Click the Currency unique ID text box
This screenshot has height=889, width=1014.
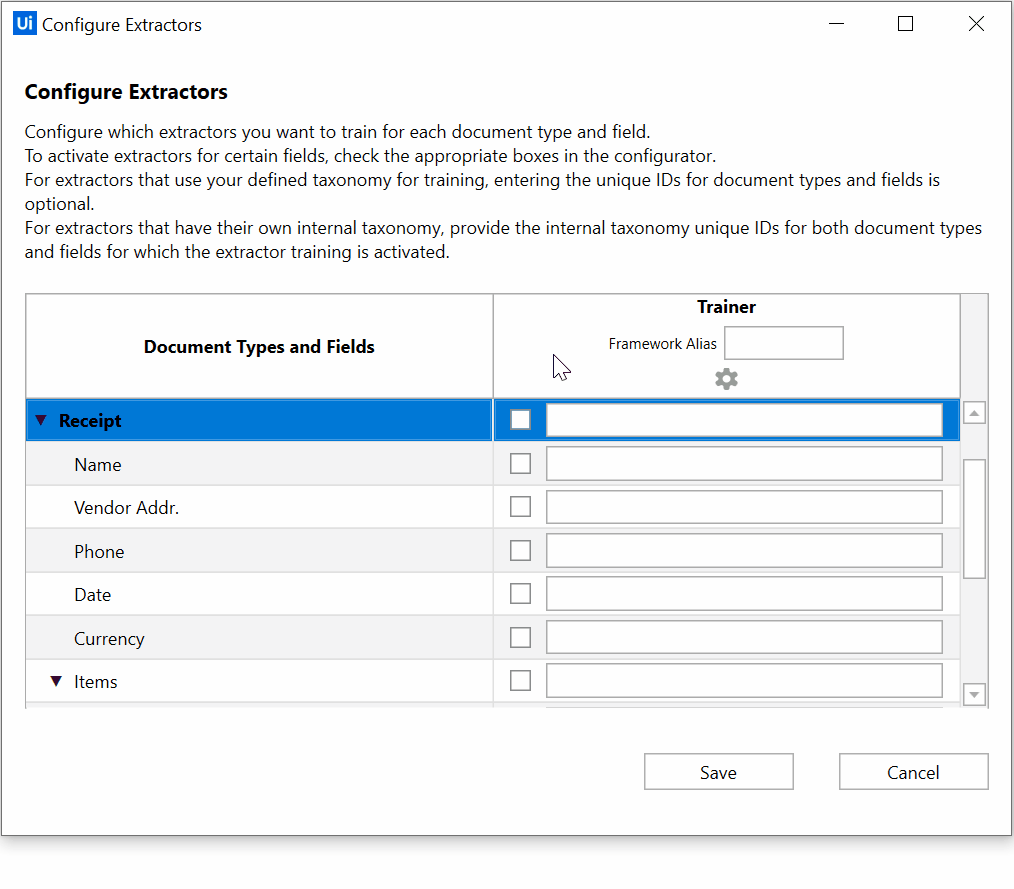(743, 638)
